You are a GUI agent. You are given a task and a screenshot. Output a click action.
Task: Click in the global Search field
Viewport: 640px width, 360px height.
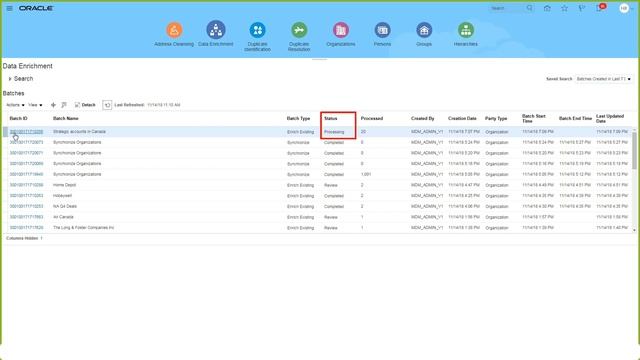click(x=507, y=8)
